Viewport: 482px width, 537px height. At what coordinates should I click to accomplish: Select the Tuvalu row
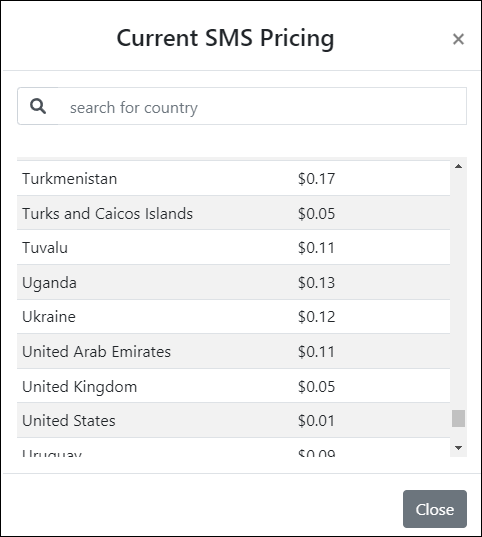pos(233,247)
